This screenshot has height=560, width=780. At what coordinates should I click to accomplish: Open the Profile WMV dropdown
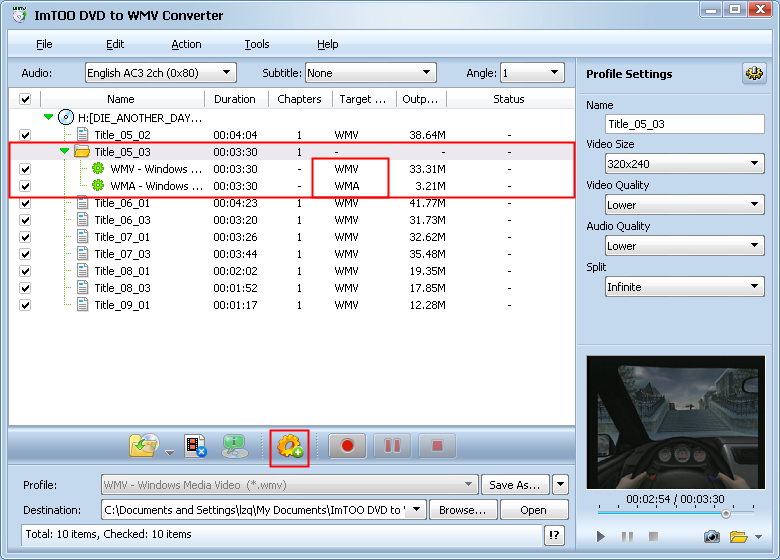pyautogui.click(x=290, y=484)
